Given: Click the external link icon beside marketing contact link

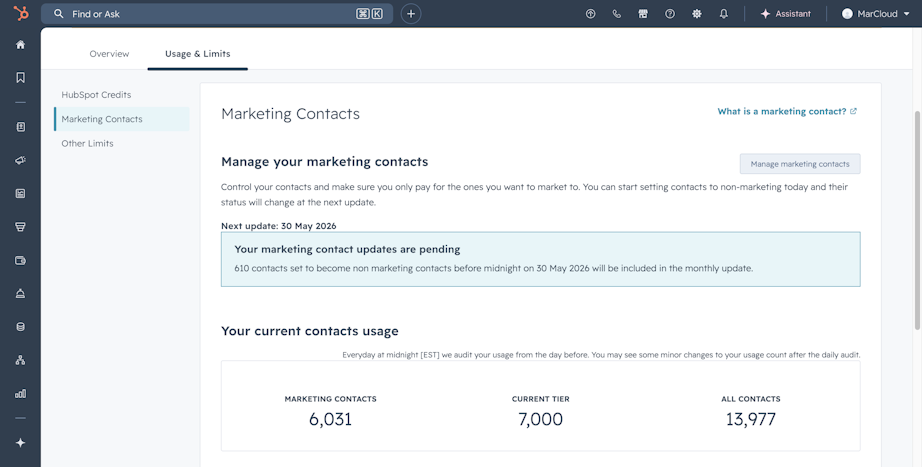Looking at the screenshot, I should (854, 111).
